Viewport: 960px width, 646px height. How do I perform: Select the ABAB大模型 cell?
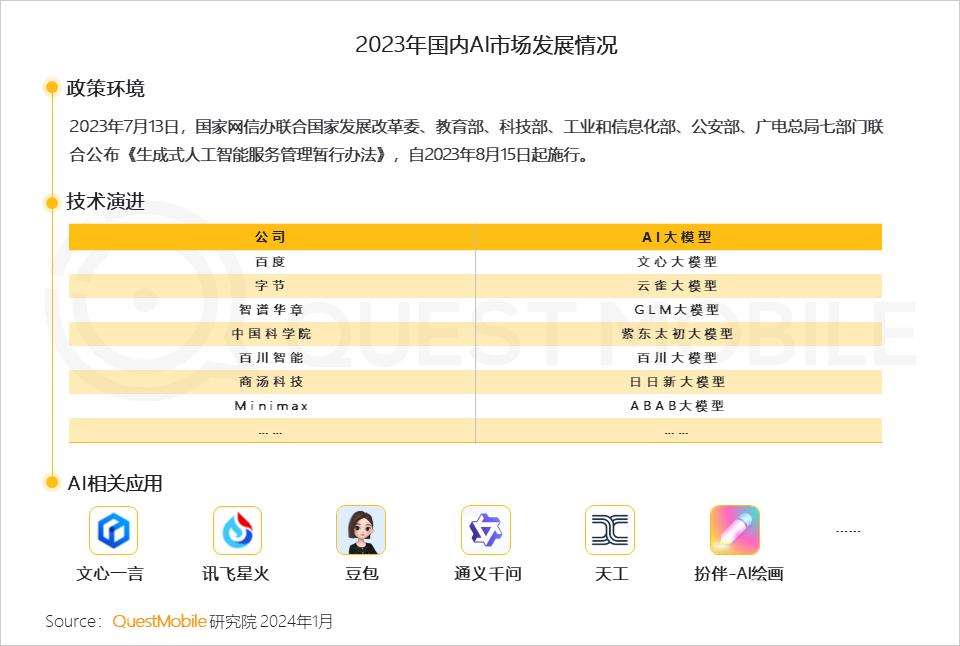(x=678, y=406)
